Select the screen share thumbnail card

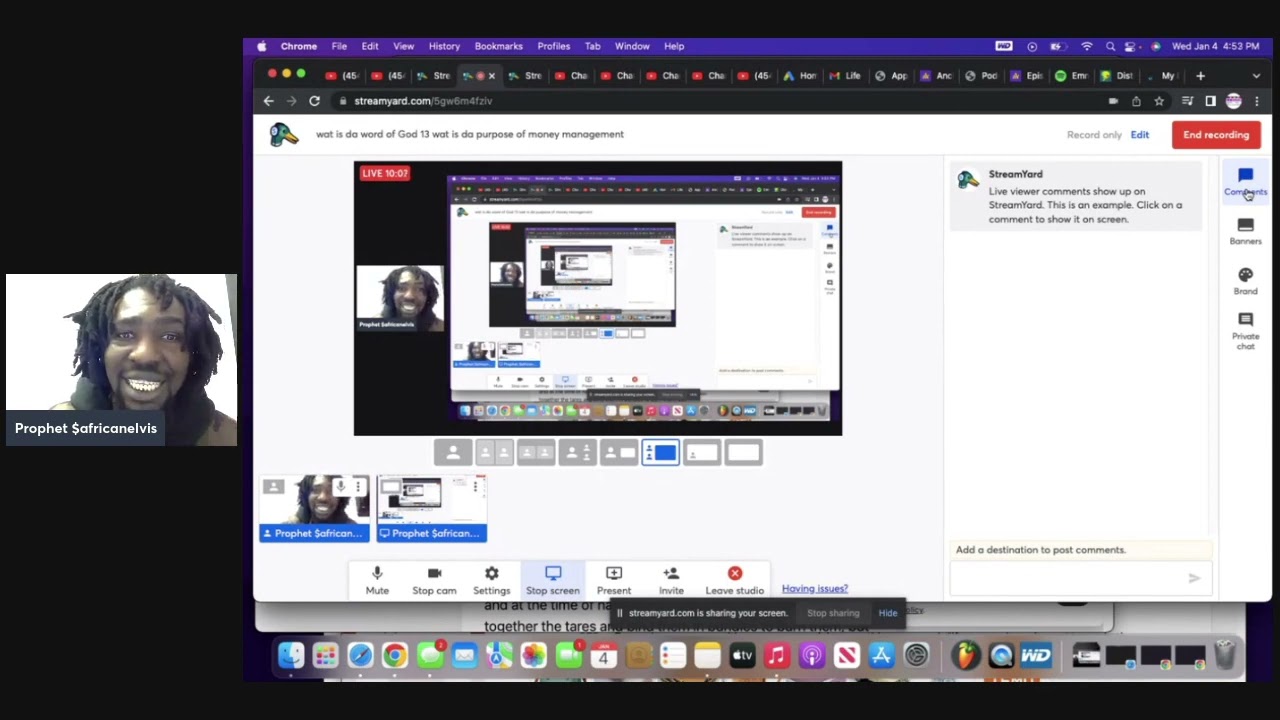click(x=432, y=508)
